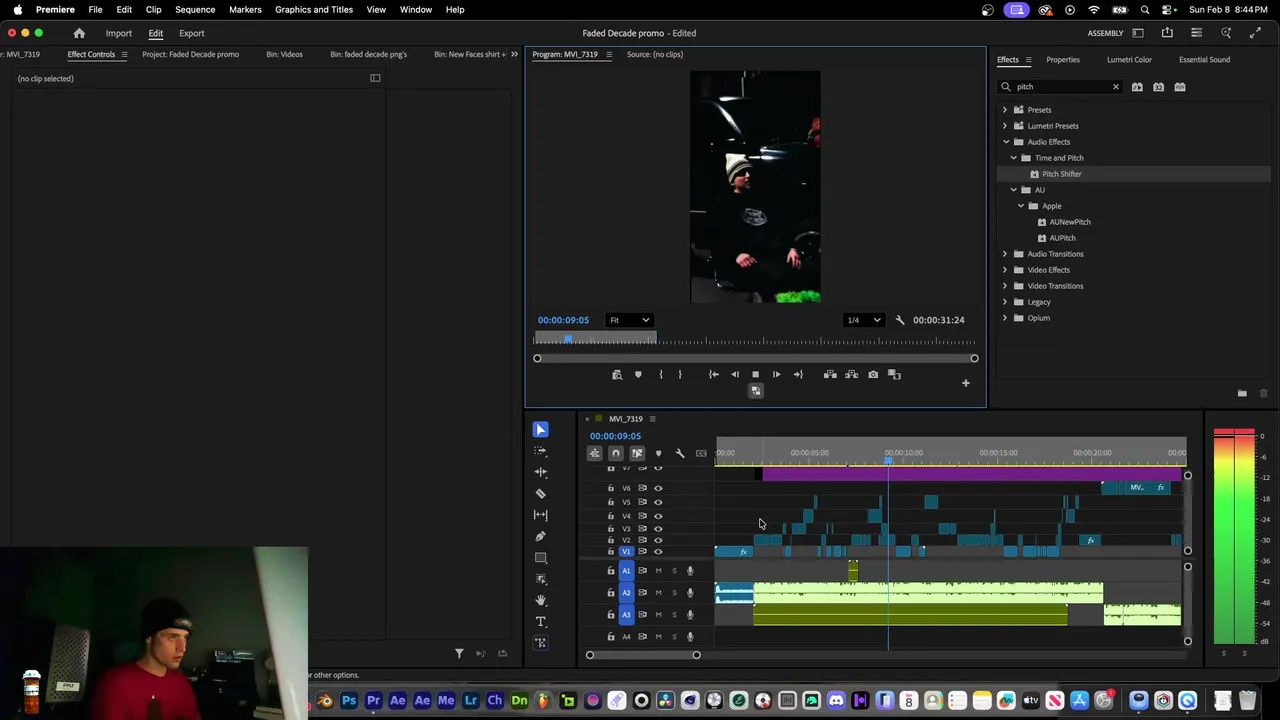Hide track V4 with eye icon
1280x720 pixels.
click(x=658, y=516)
